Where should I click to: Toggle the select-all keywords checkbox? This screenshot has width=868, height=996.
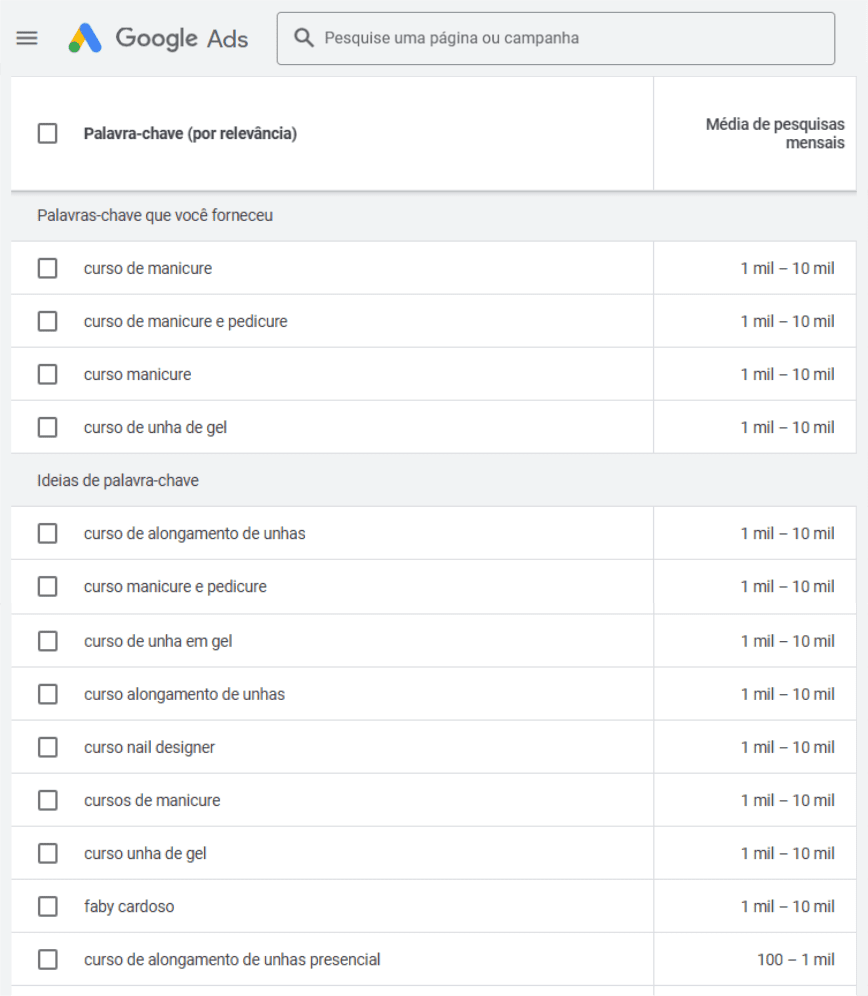click(x=47, y=133)
